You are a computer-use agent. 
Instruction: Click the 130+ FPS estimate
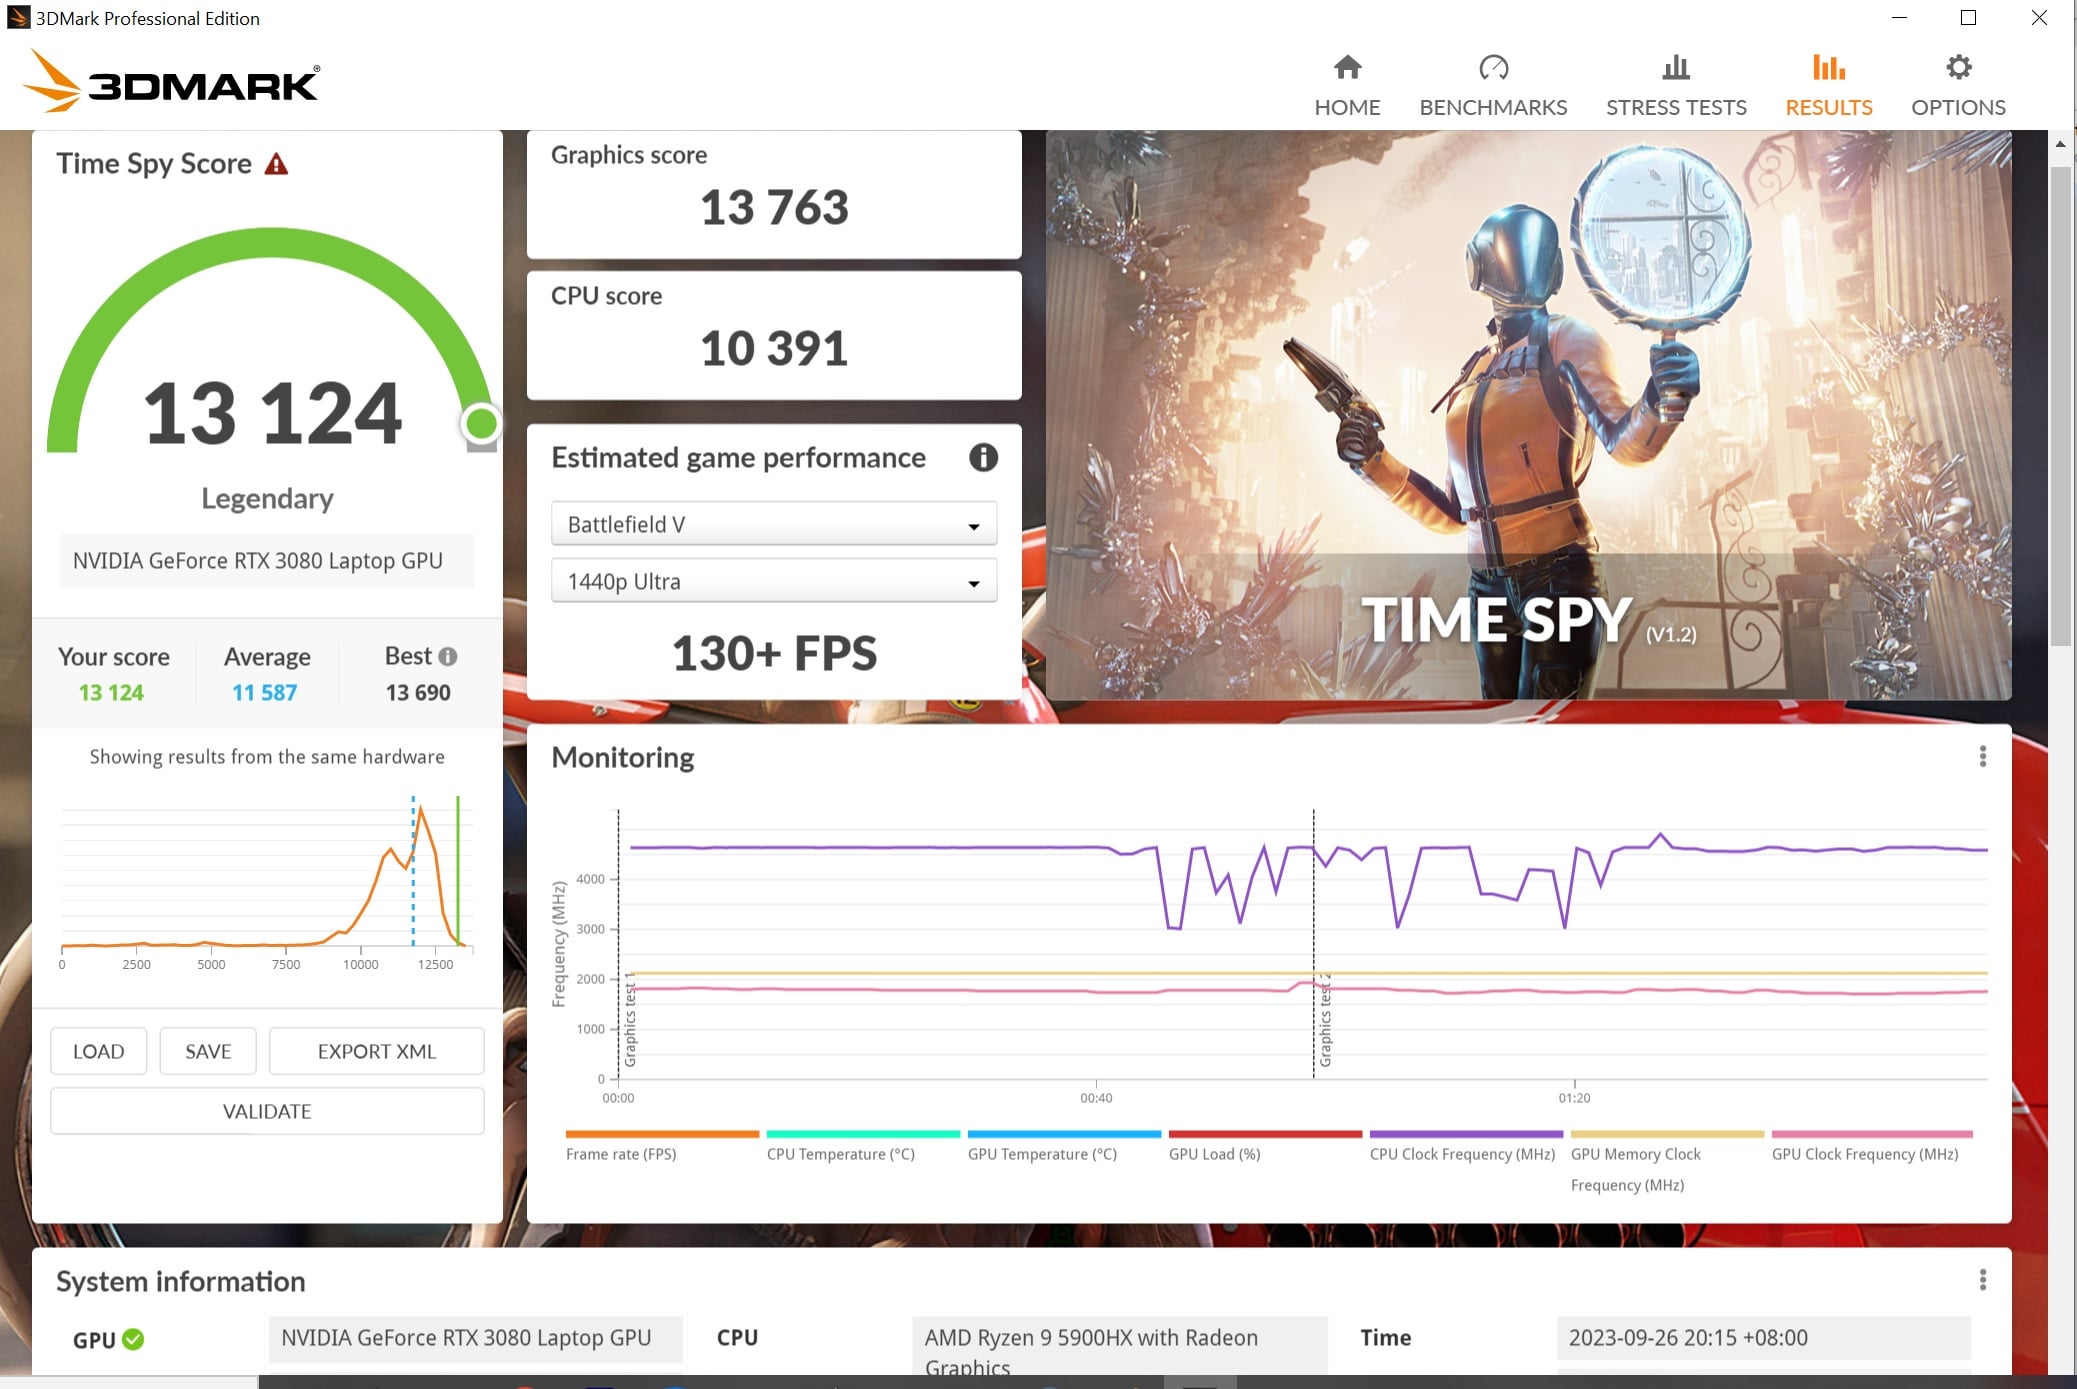(x=774, y=653)
